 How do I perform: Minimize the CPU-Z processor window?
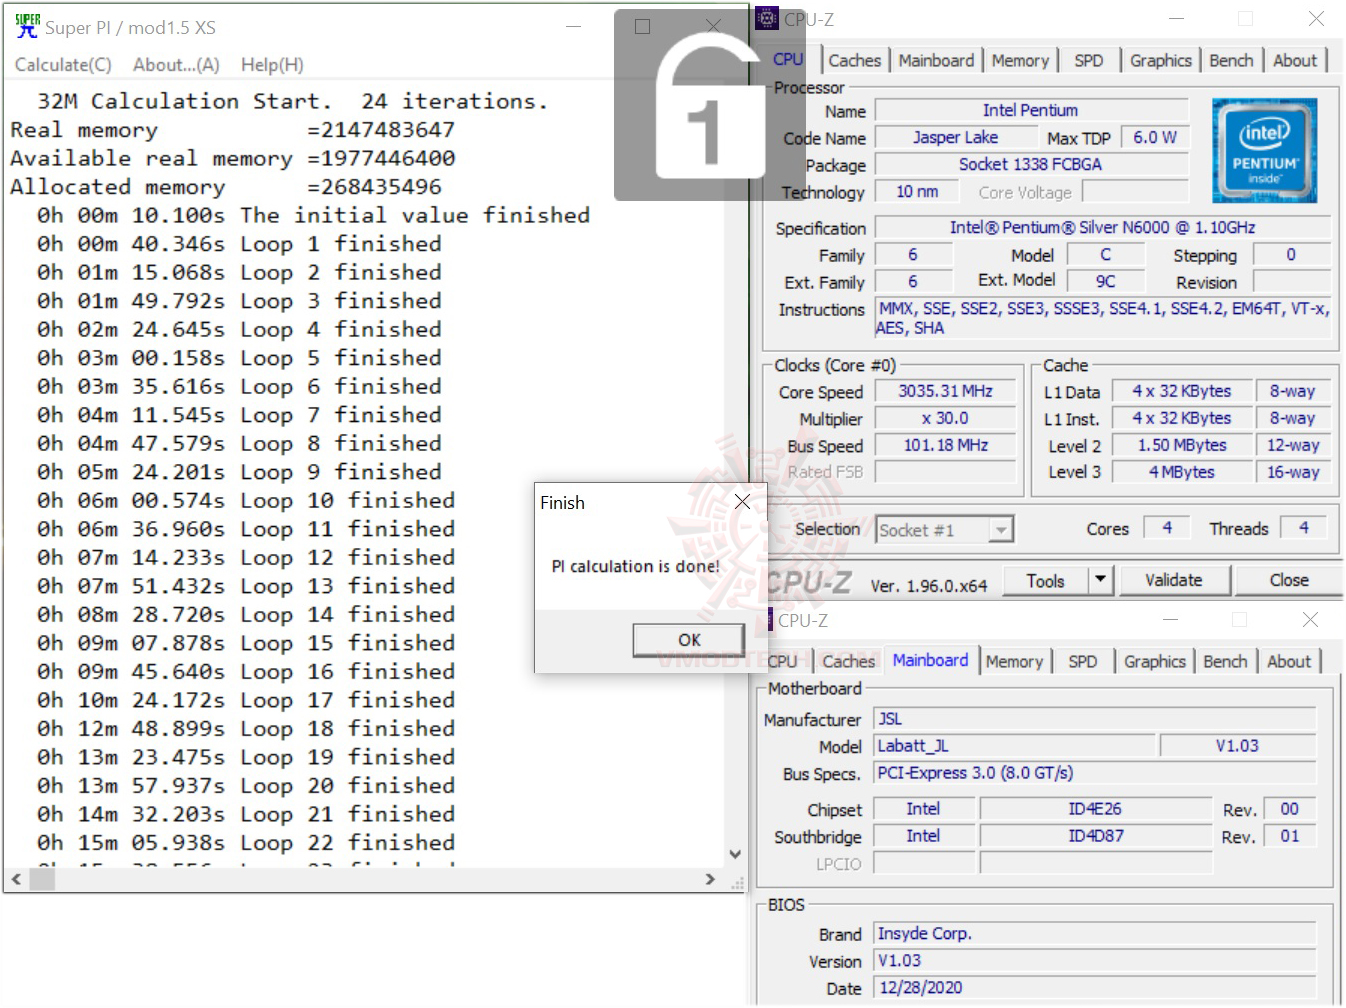coord(1176,18)
